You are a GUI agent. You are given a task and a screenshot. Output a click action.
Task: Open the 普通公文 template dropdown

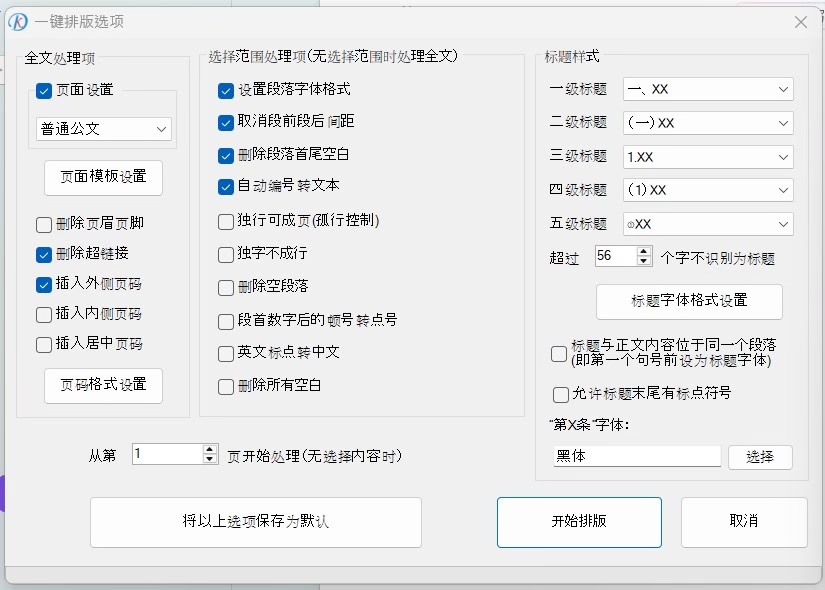105,129
